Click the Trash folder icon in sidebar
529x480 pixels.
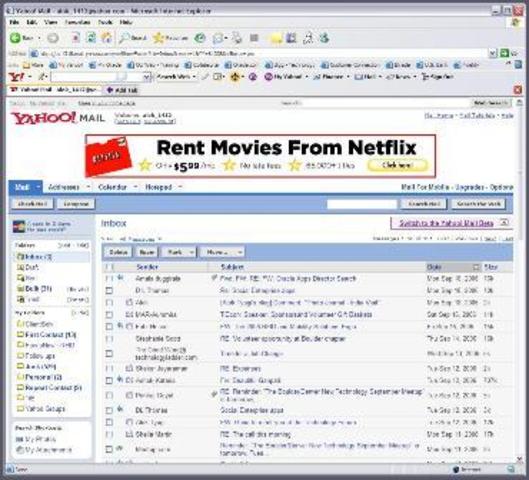(x=21, y=299)
